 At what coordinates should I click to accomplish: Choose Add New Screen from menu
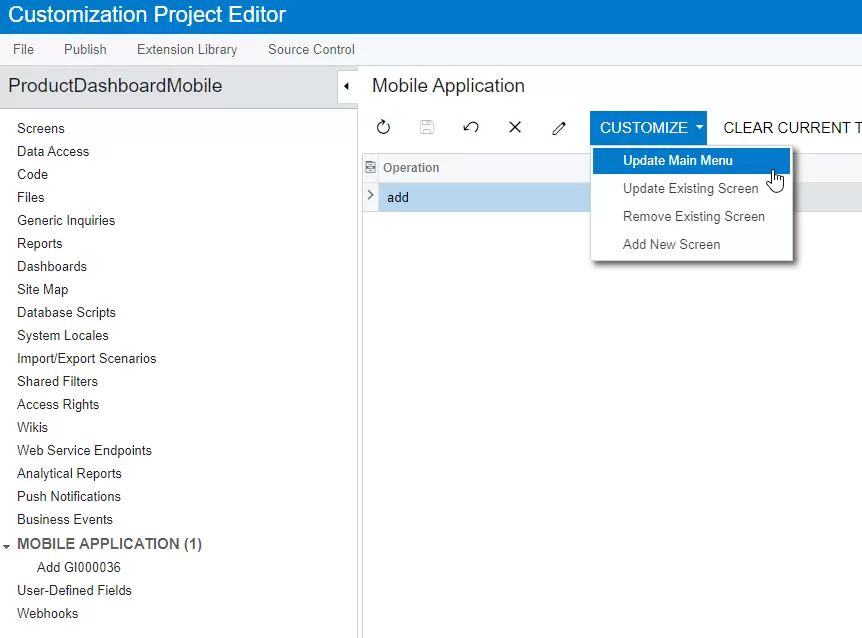pos(671,244)
